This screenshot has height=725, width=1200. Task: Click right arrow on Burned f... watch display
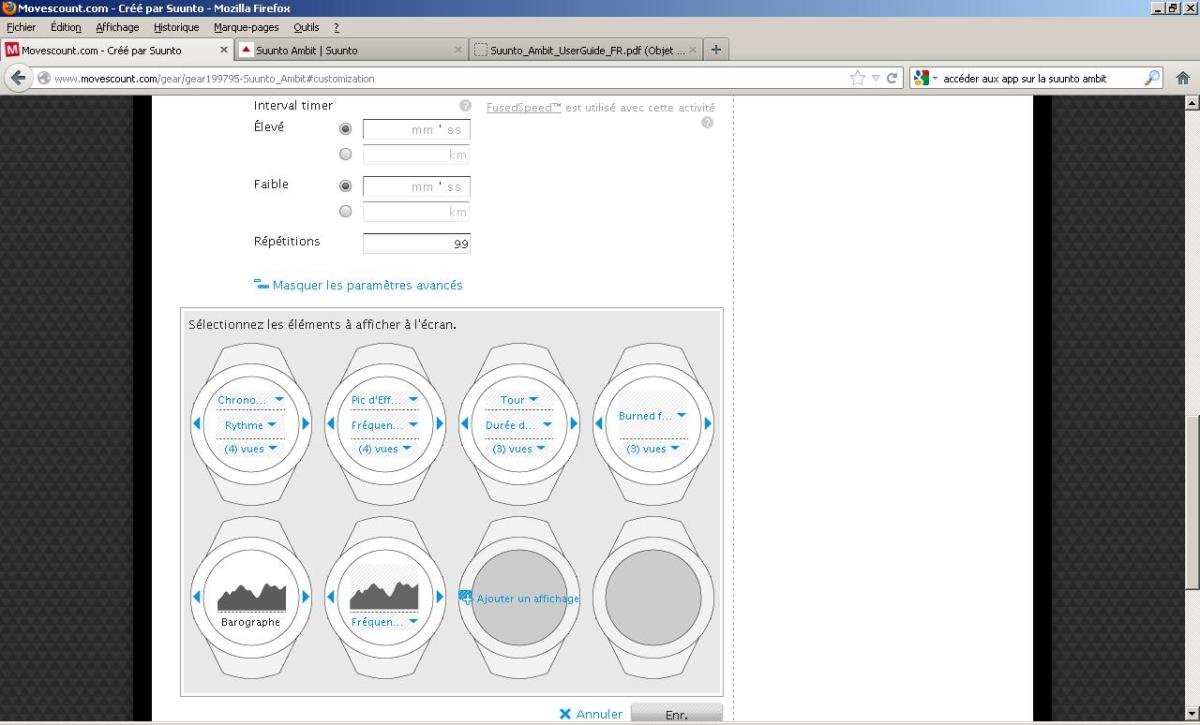click(x=708, y=424)
